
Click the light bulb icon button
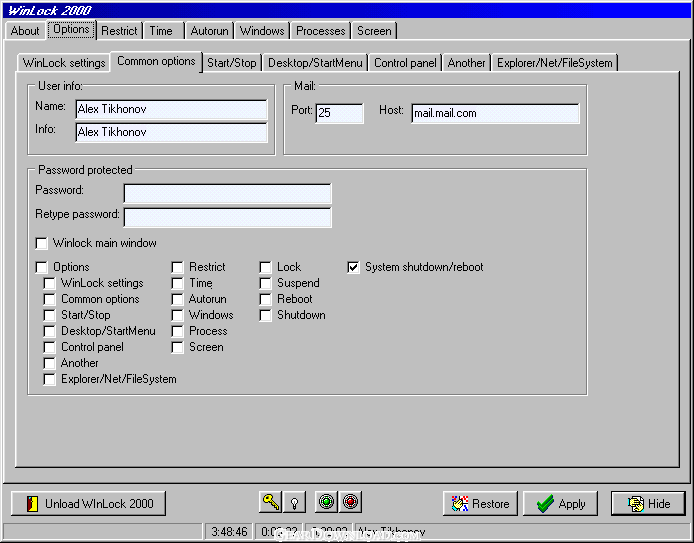294,502
